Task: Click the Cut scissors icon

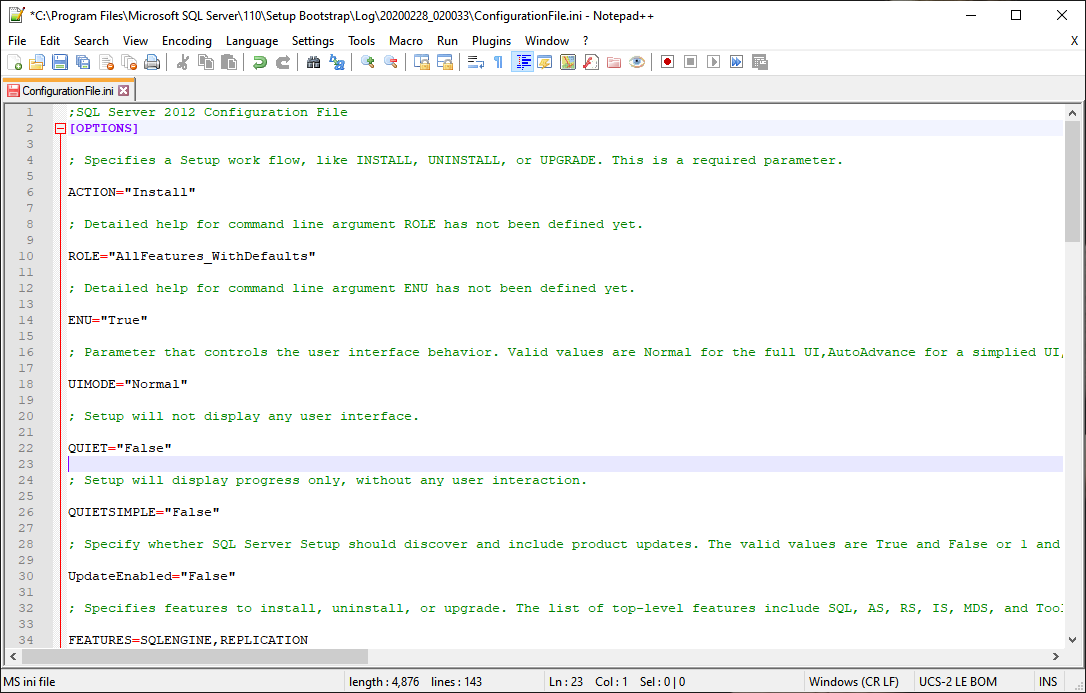Action: pyautogui.click(x=183, y=62)
